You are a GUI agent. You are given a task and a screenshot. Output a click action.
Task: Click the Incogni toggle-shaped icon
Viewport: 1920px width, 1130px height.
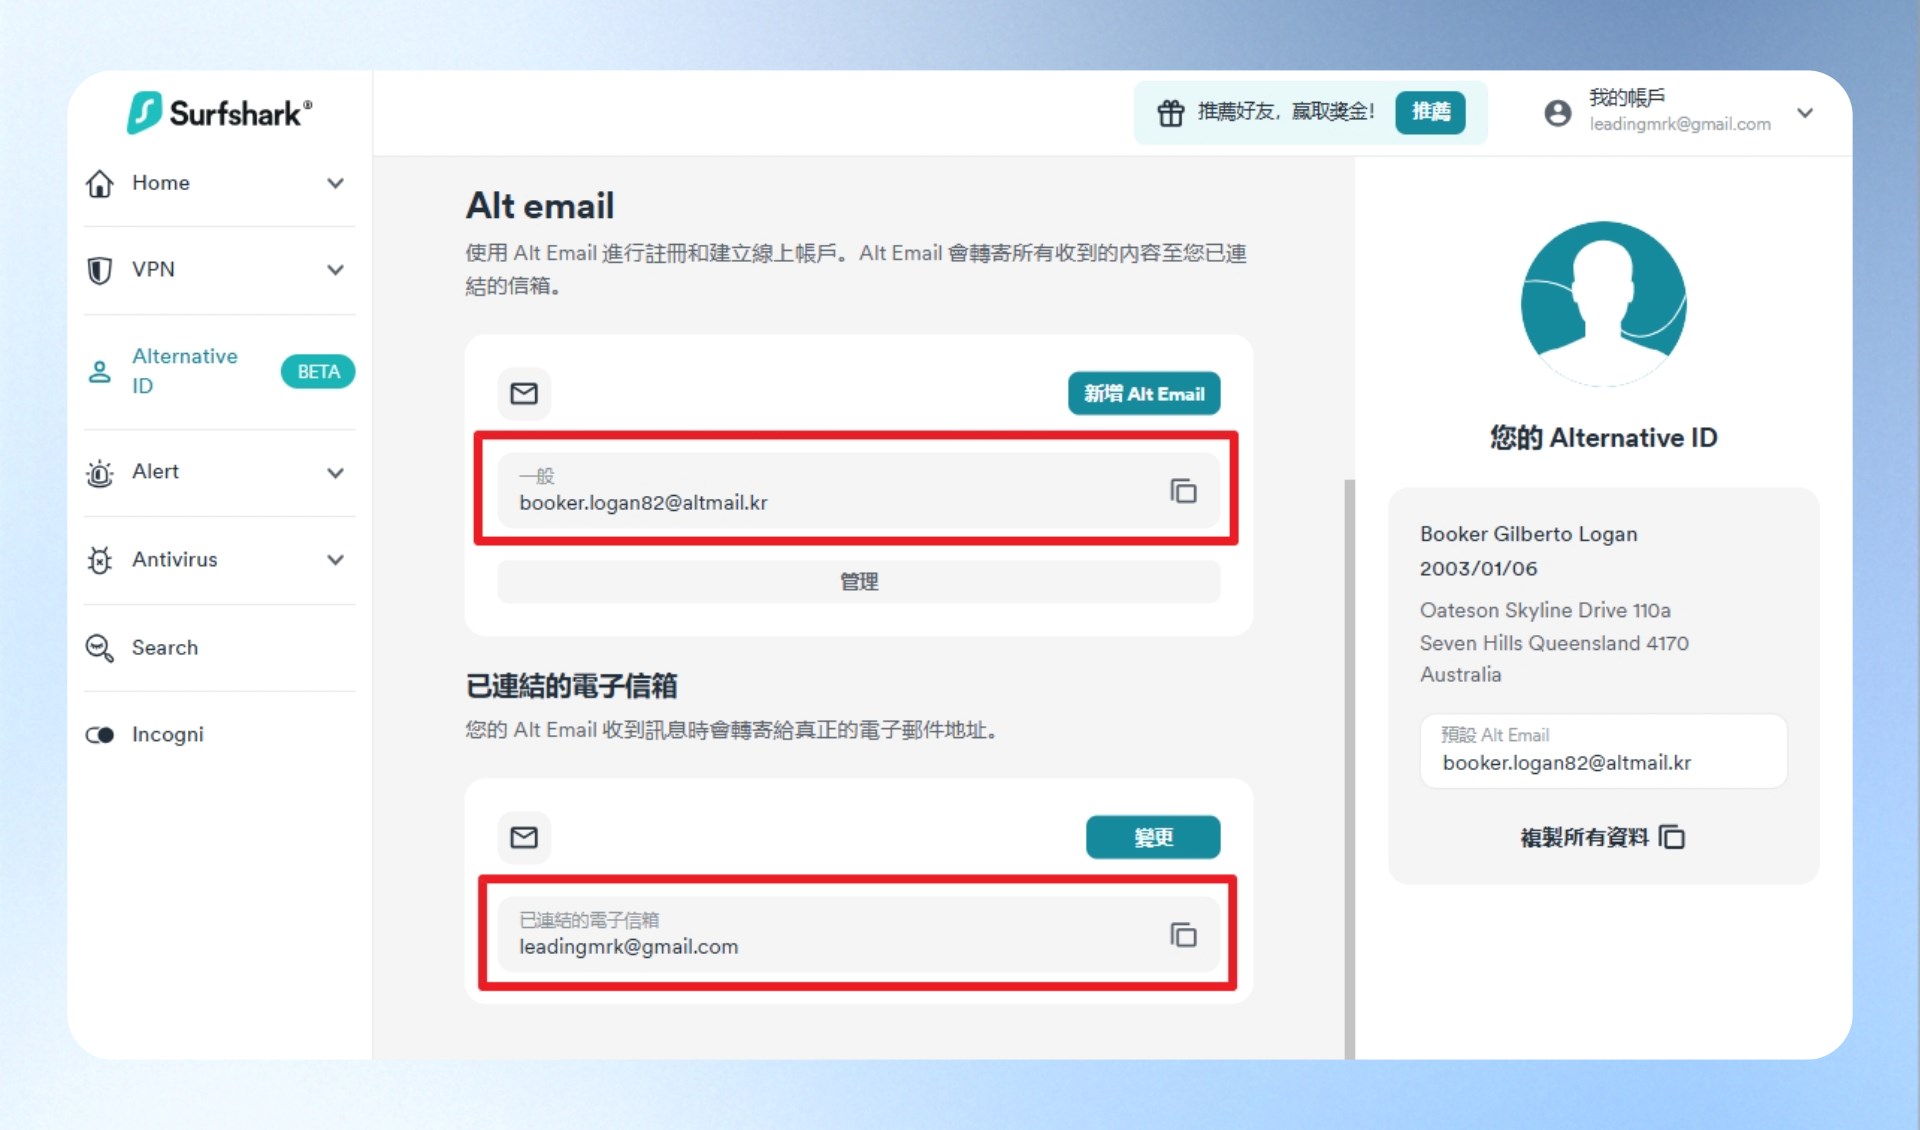100,735
